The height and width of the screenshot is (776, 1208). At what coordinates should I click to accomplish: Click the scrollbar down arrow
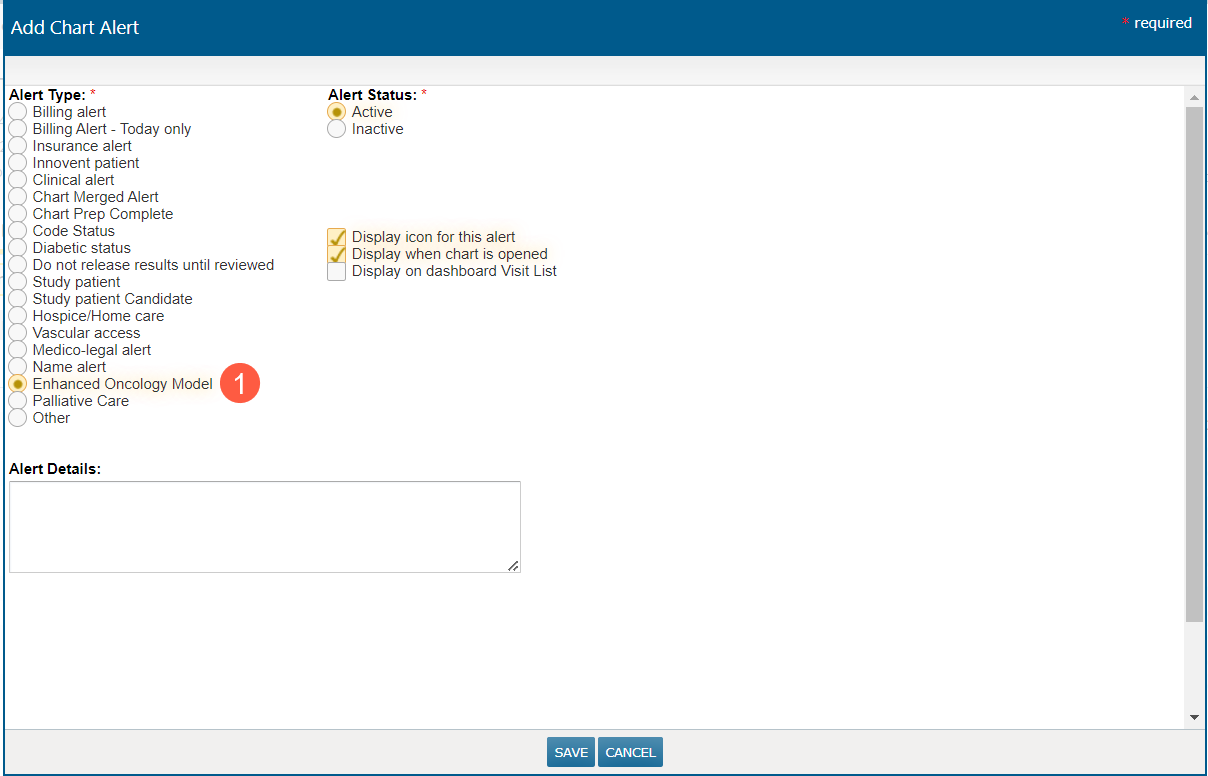[x=1194, y=718]
